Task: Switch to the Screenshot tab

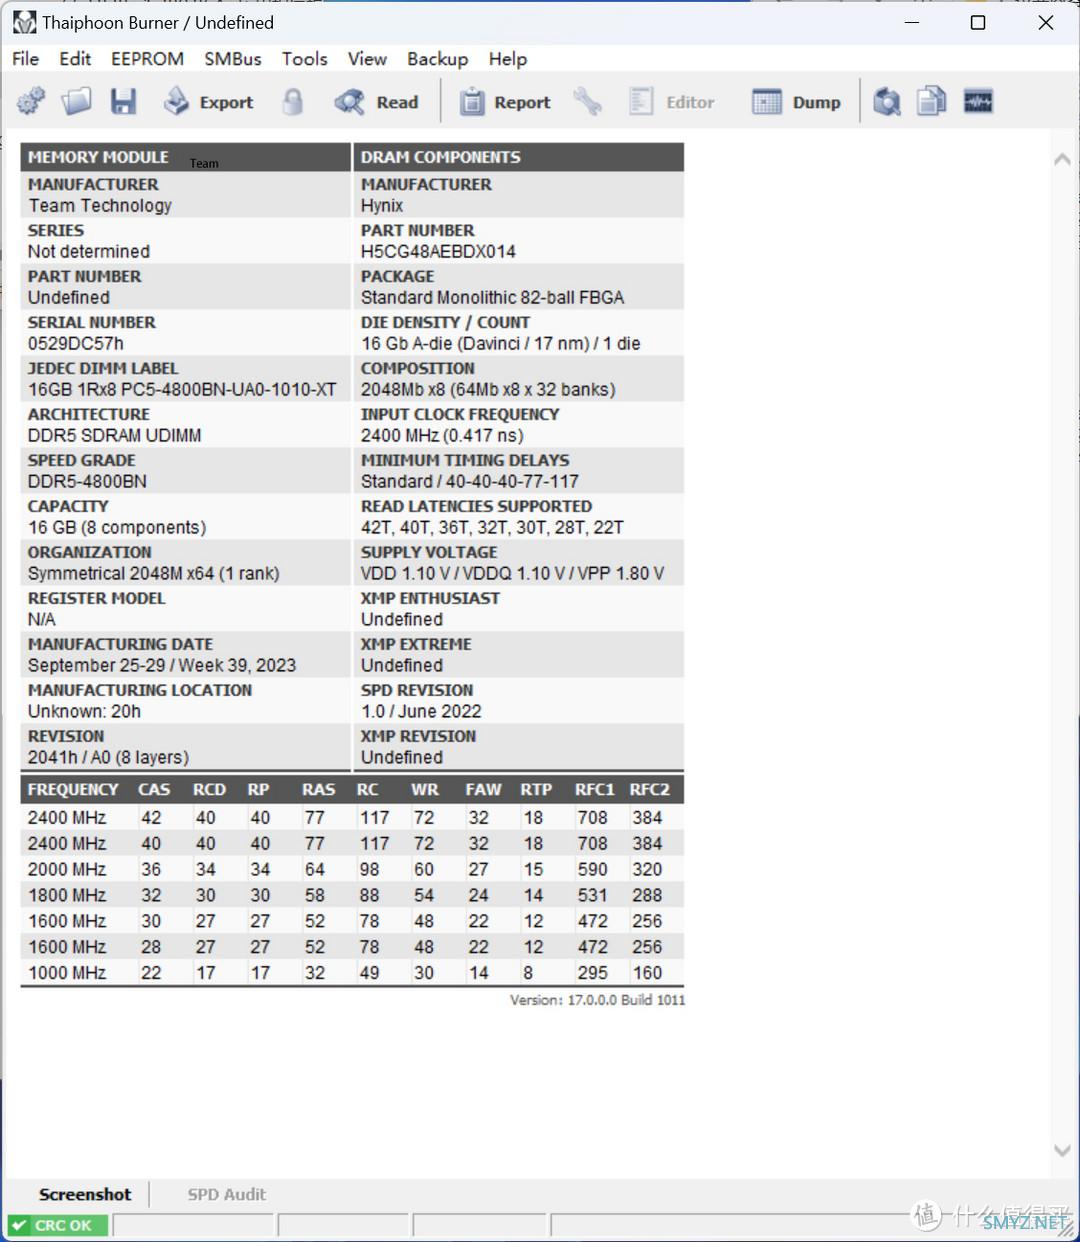Action: [x=85, y=1194]
